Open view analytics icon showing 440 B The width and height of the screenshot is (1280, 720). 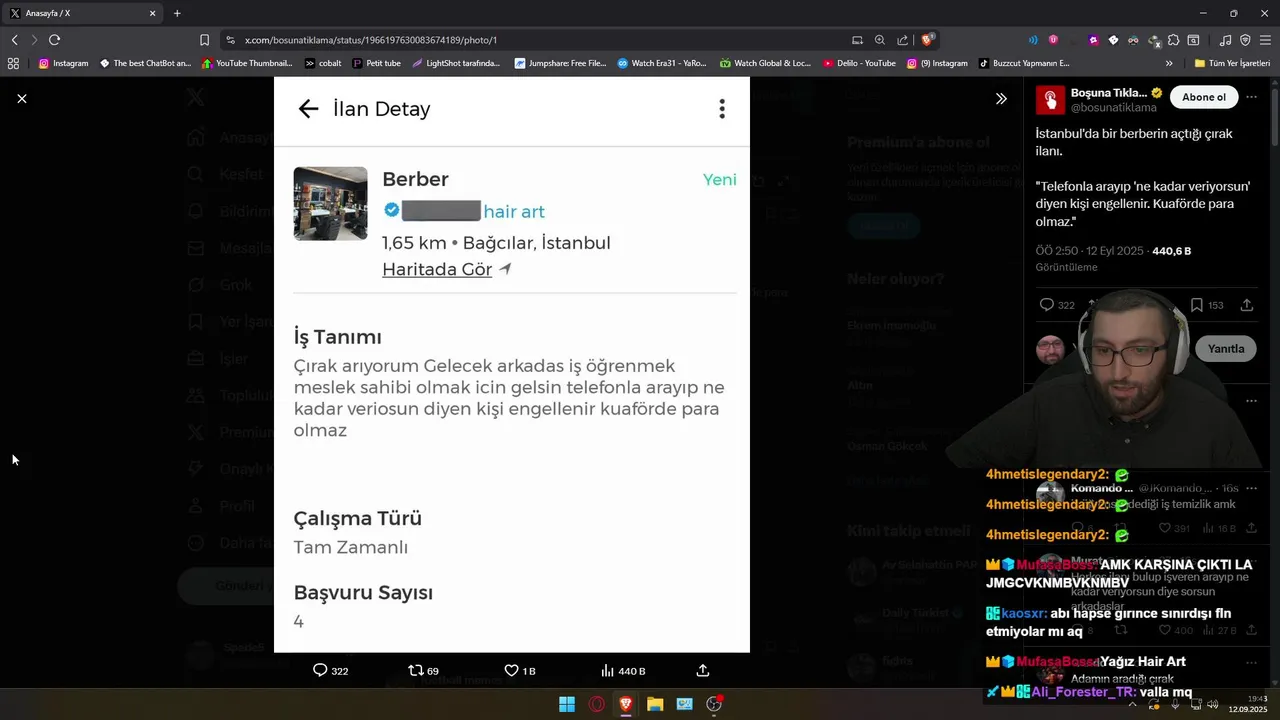tap(607, 670)
